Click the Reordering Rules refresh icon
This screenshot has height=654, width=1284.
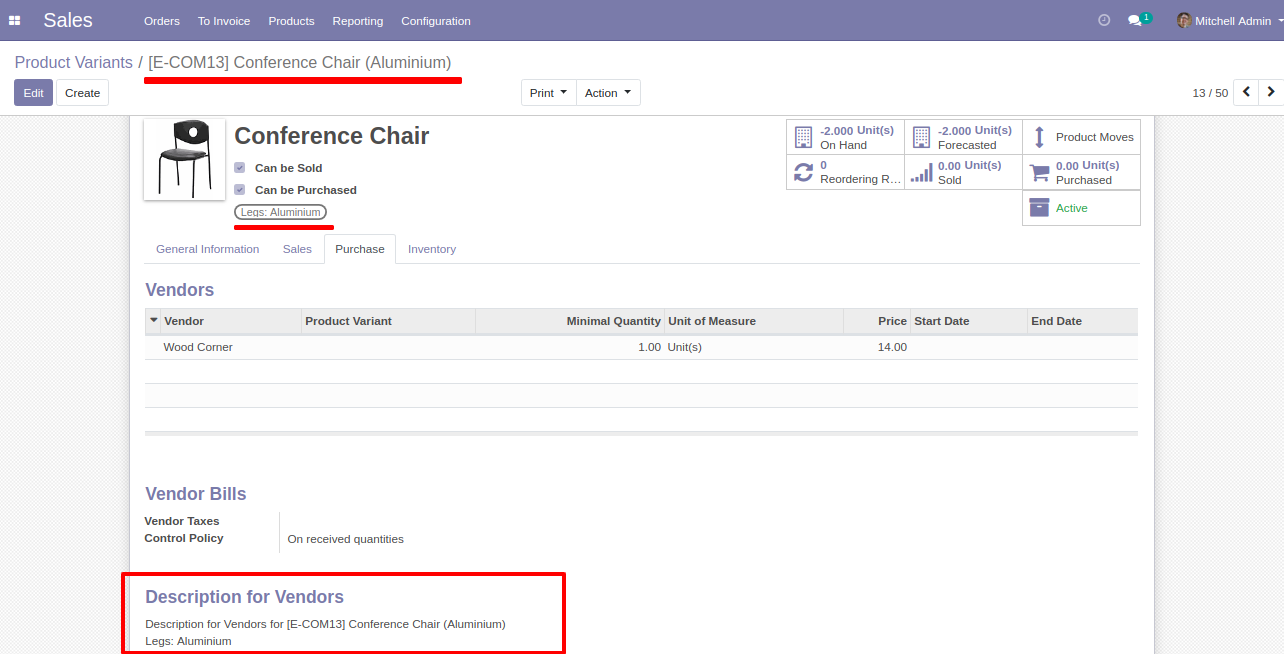(803, 172)
